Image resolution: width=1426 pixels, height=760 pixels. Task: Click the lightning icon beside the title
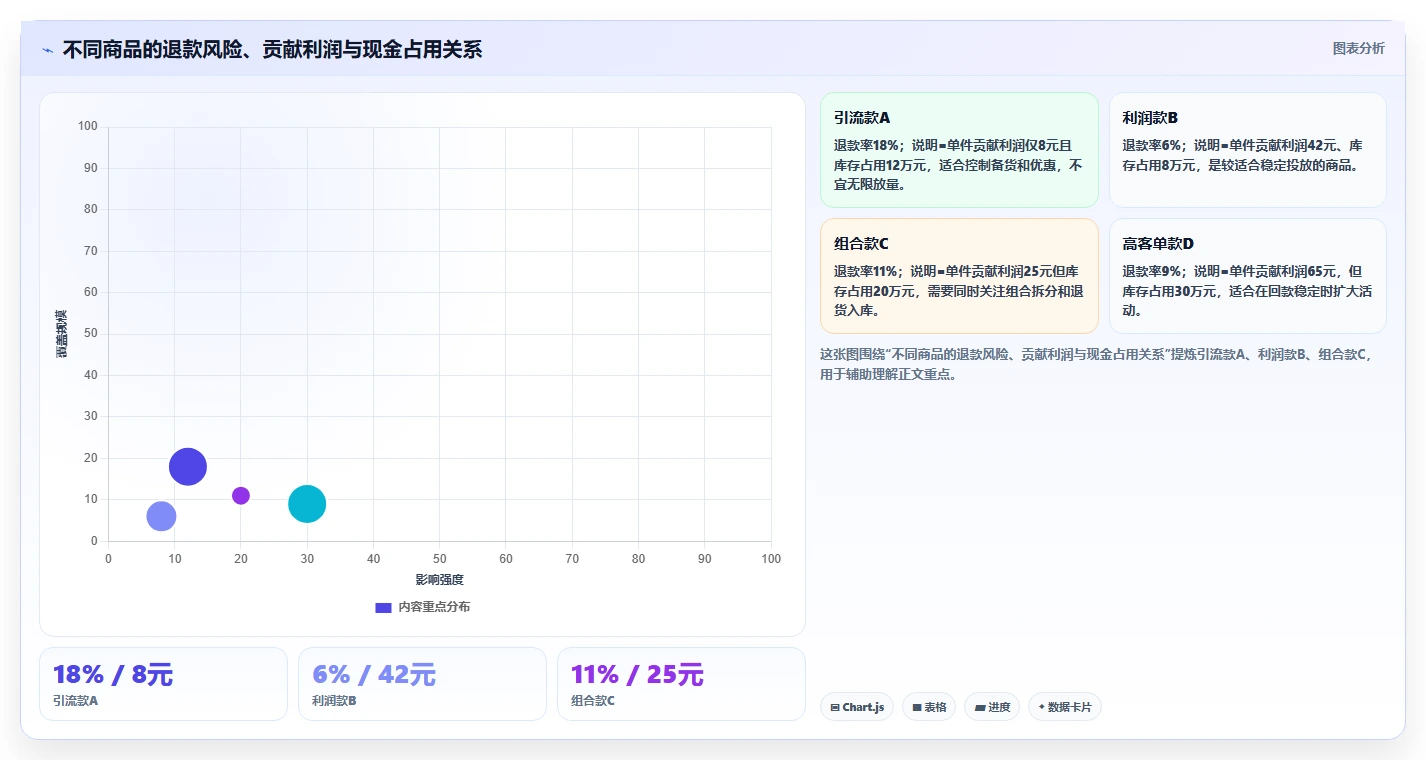(48, 49)
